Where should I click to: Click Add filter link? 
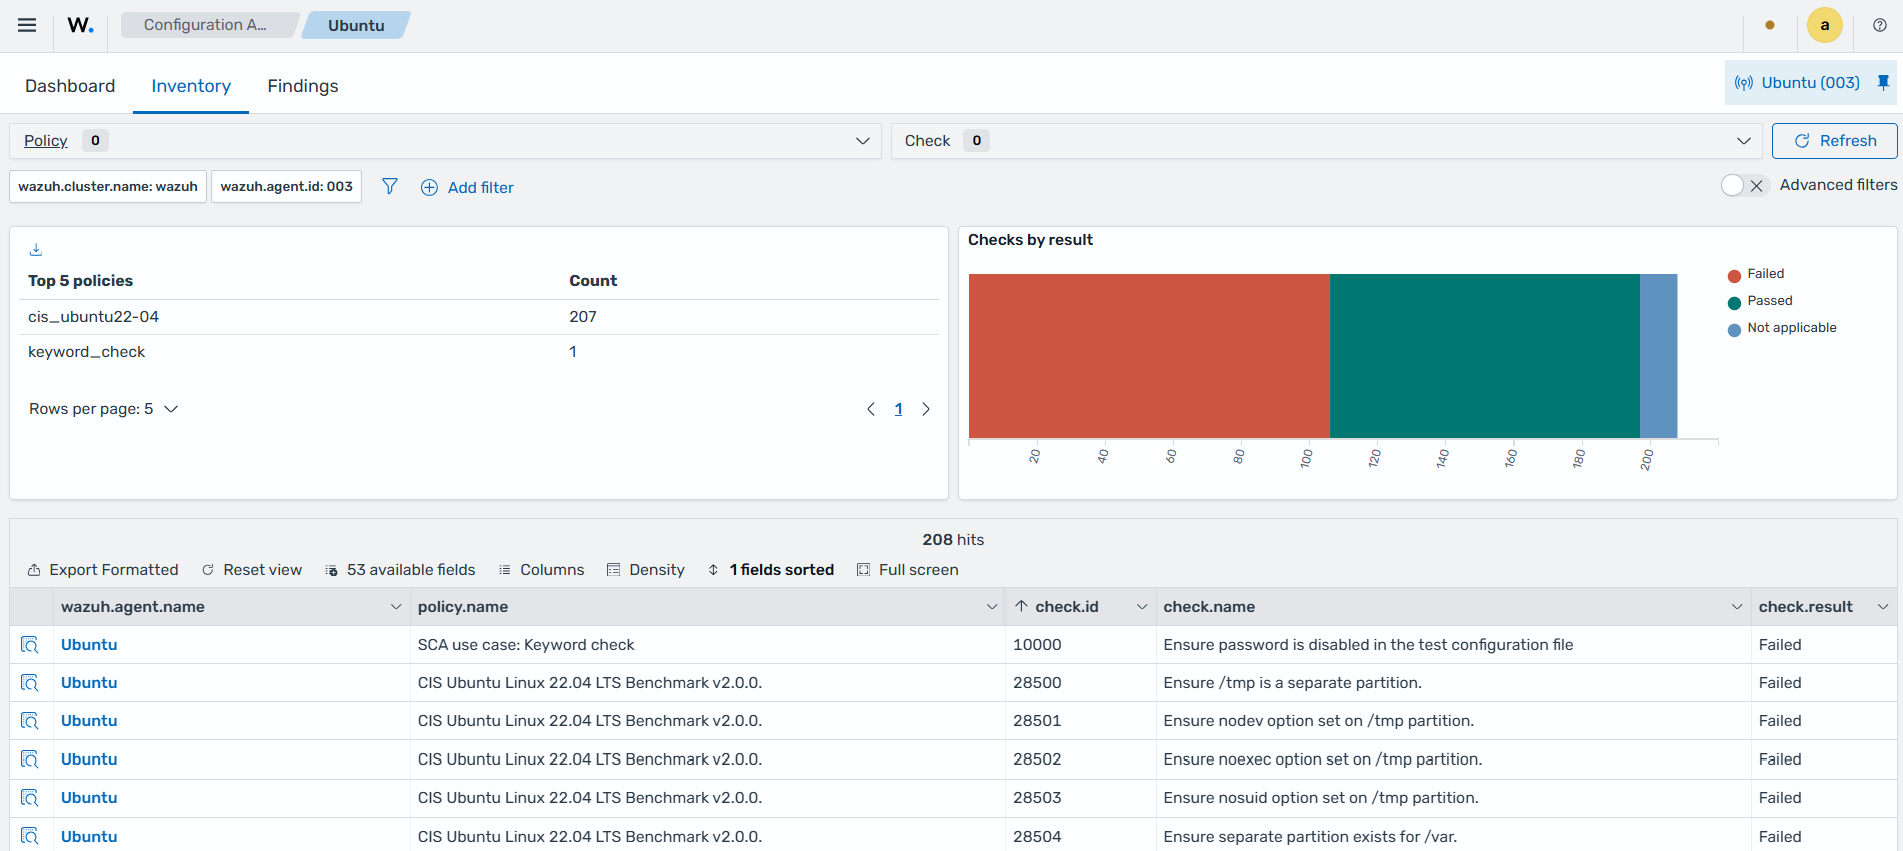click(x=480, y=187)
